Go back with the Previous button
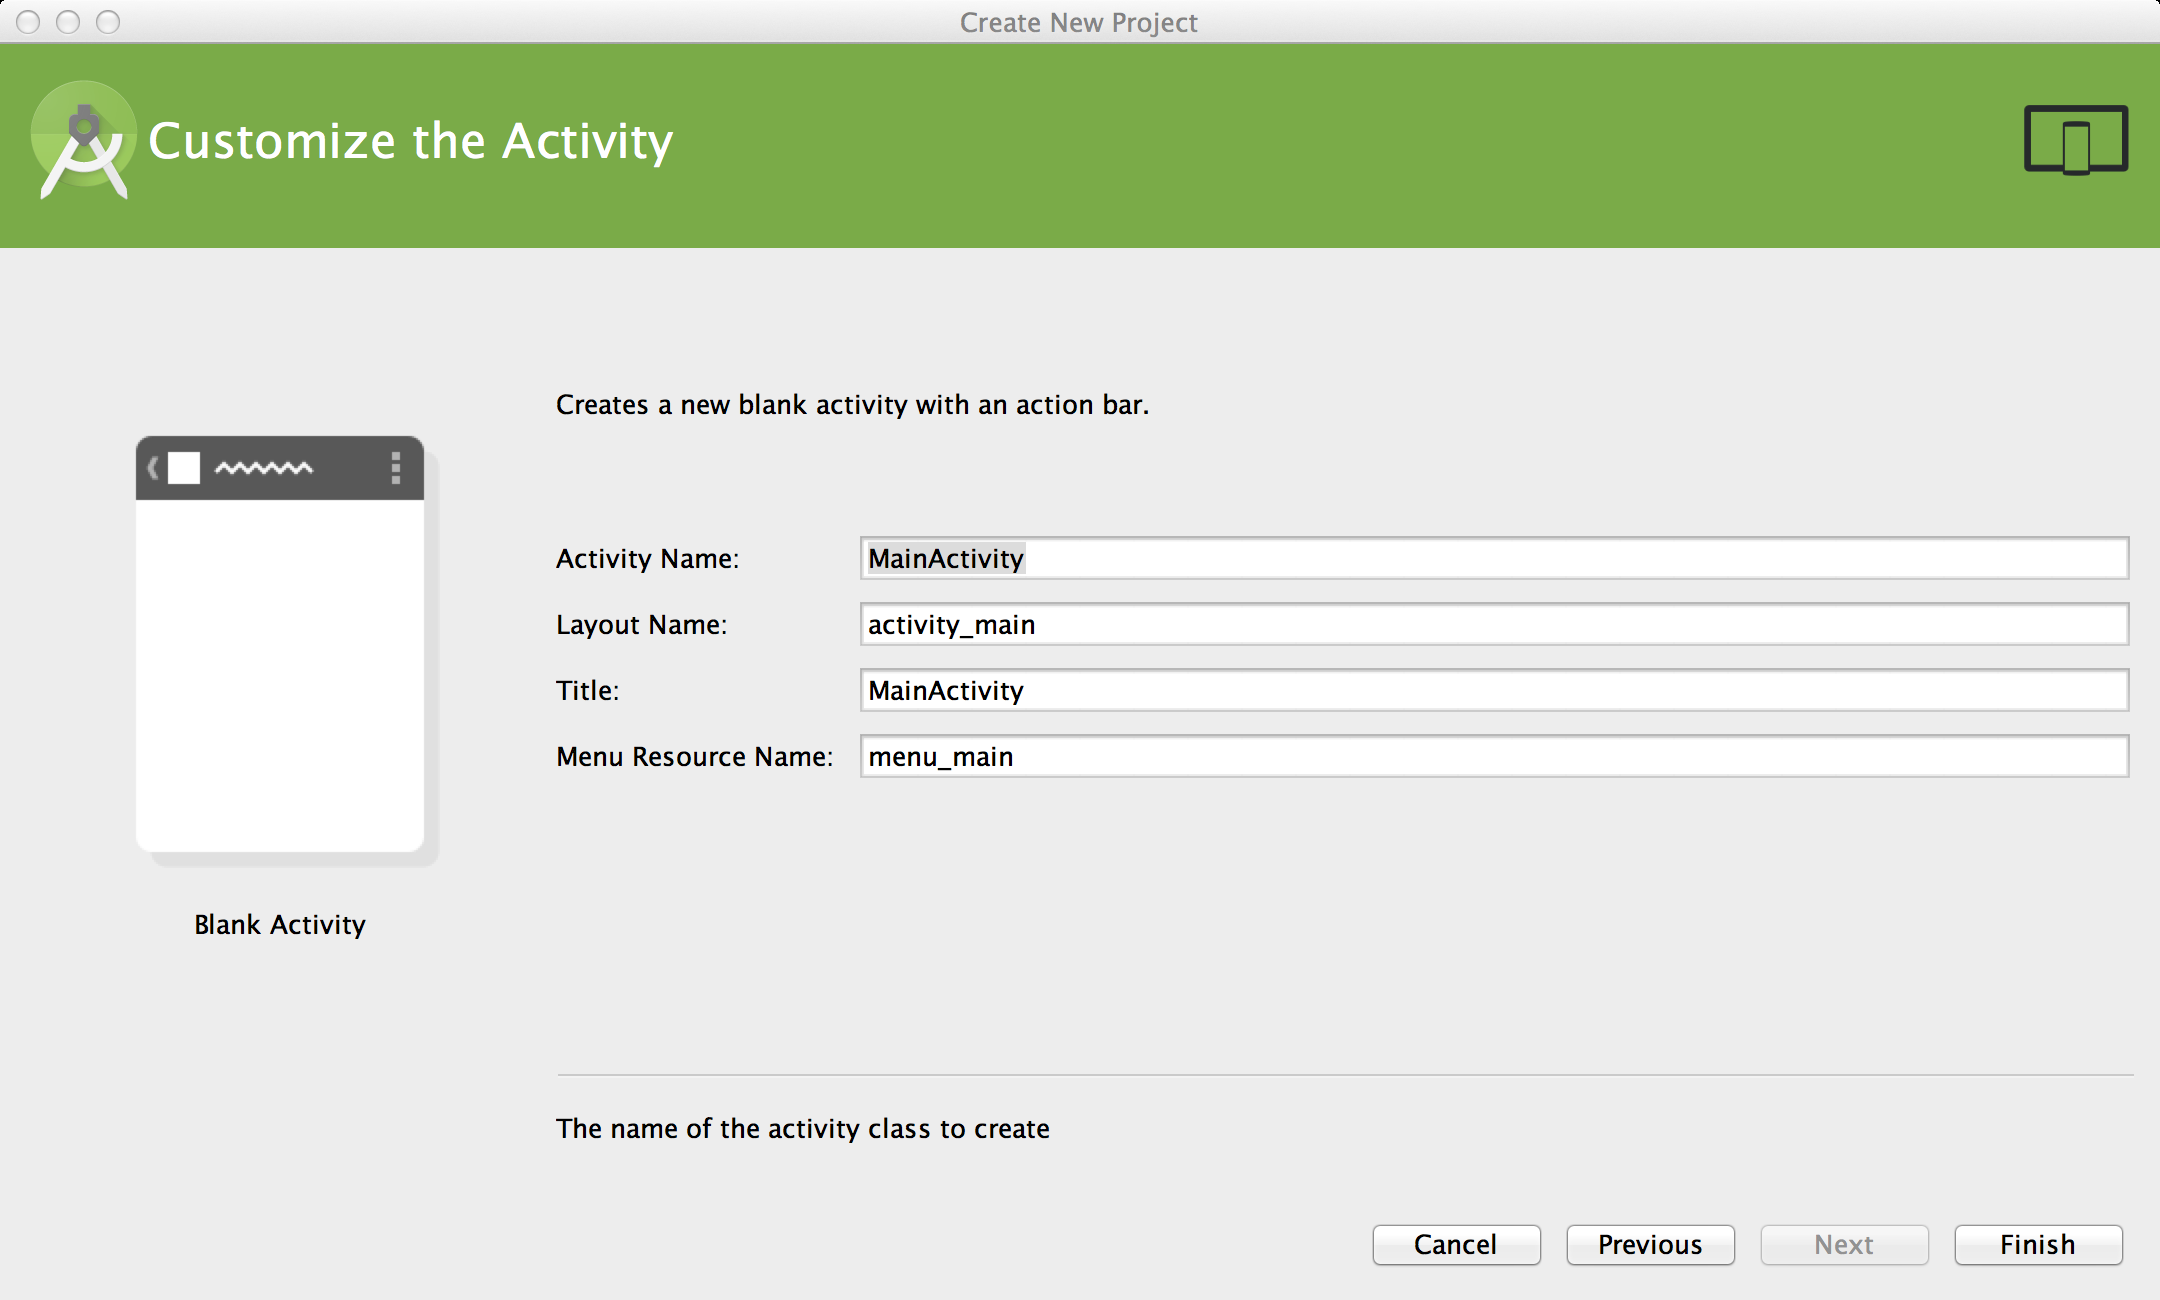This screenshot has width=2160, height=1300. [x=1650, y=1244]
